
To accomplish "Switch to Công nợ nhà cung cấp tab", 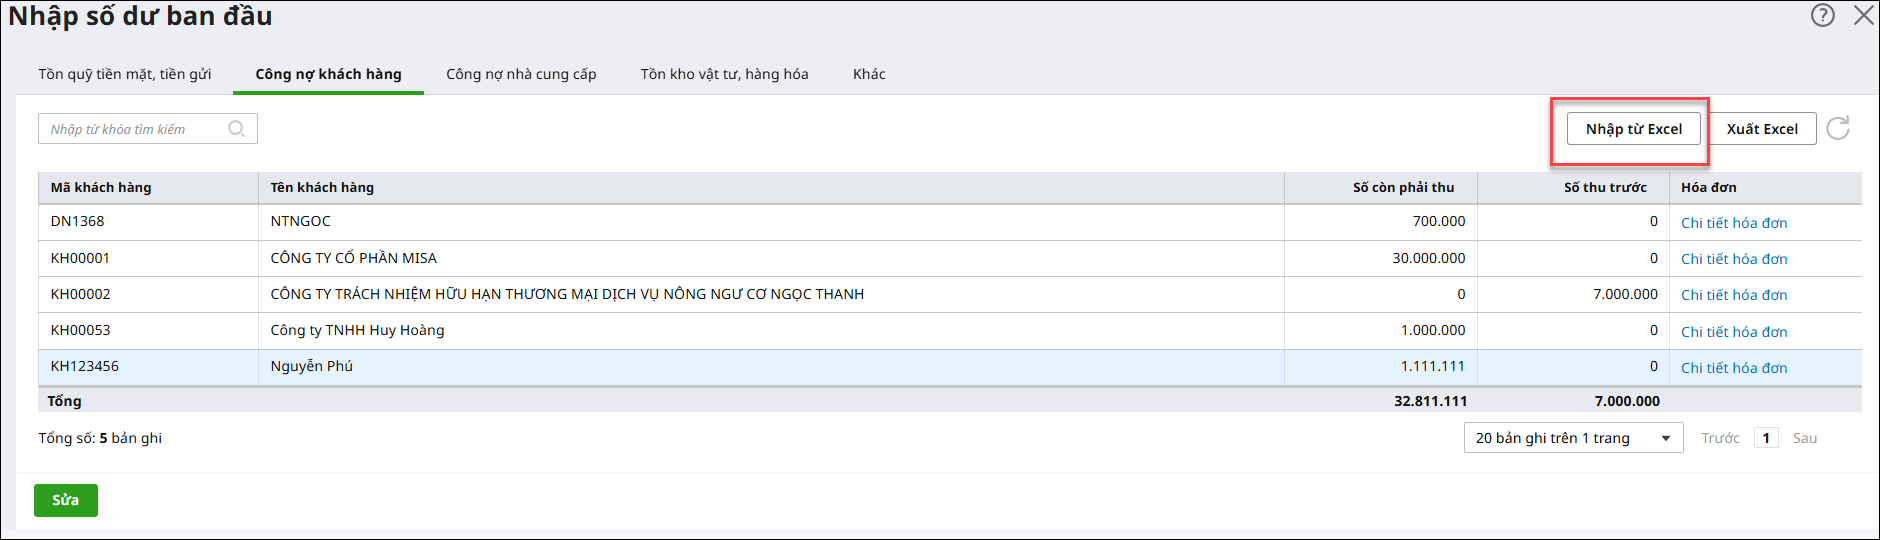I will tap(521, 74).
